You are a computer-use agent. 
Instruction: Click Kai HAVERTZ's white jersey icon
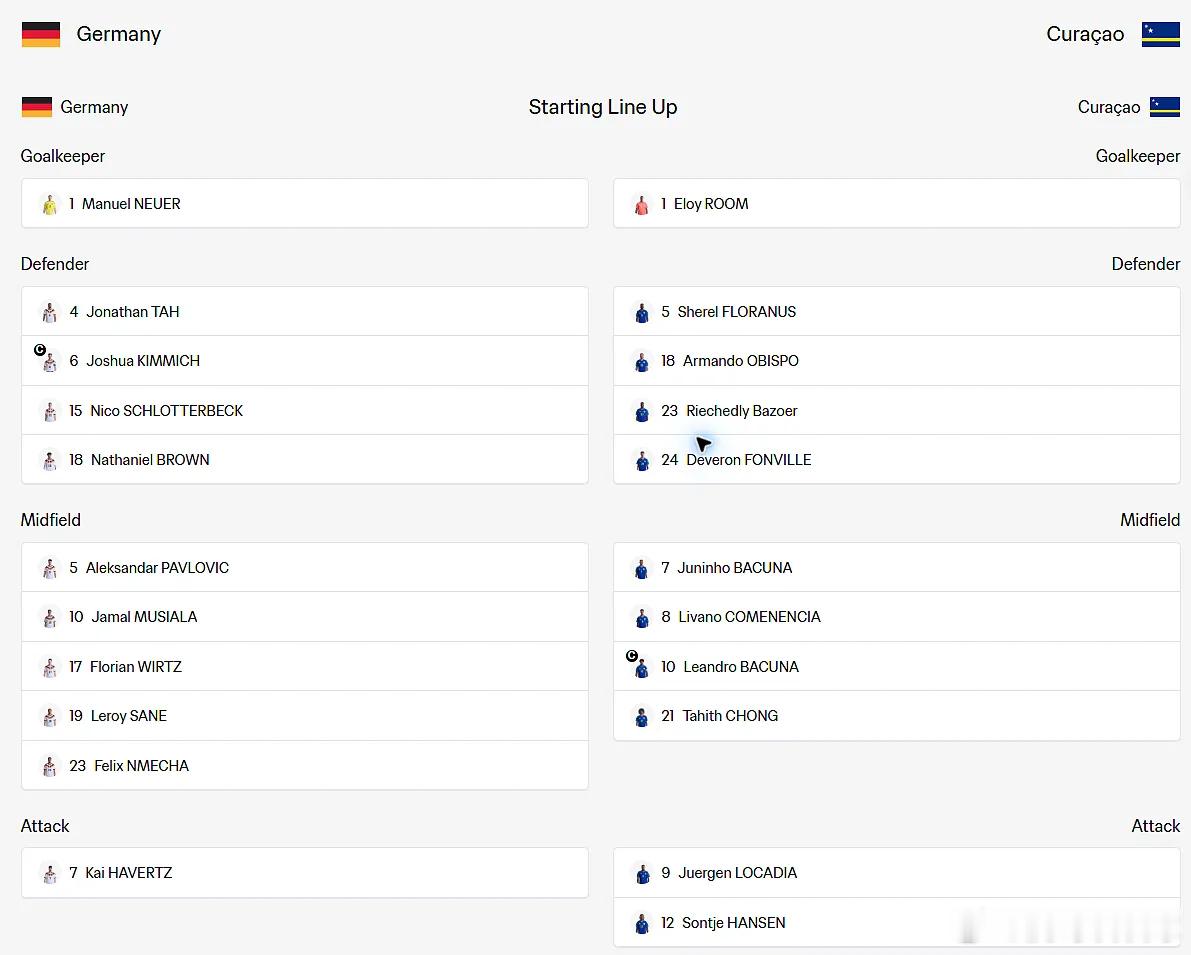coord(49,874)
